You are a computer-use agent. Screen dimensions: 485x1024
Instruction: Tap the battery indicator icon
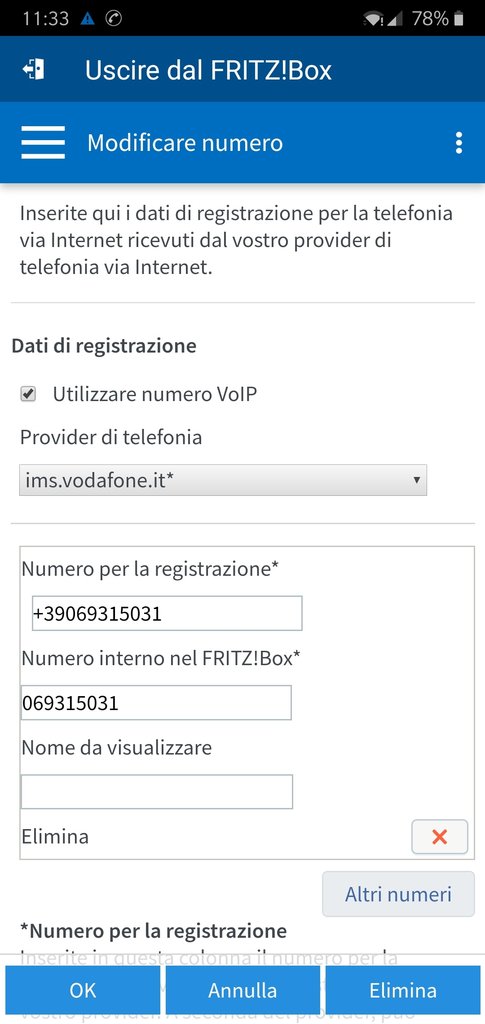click(458, 19)
